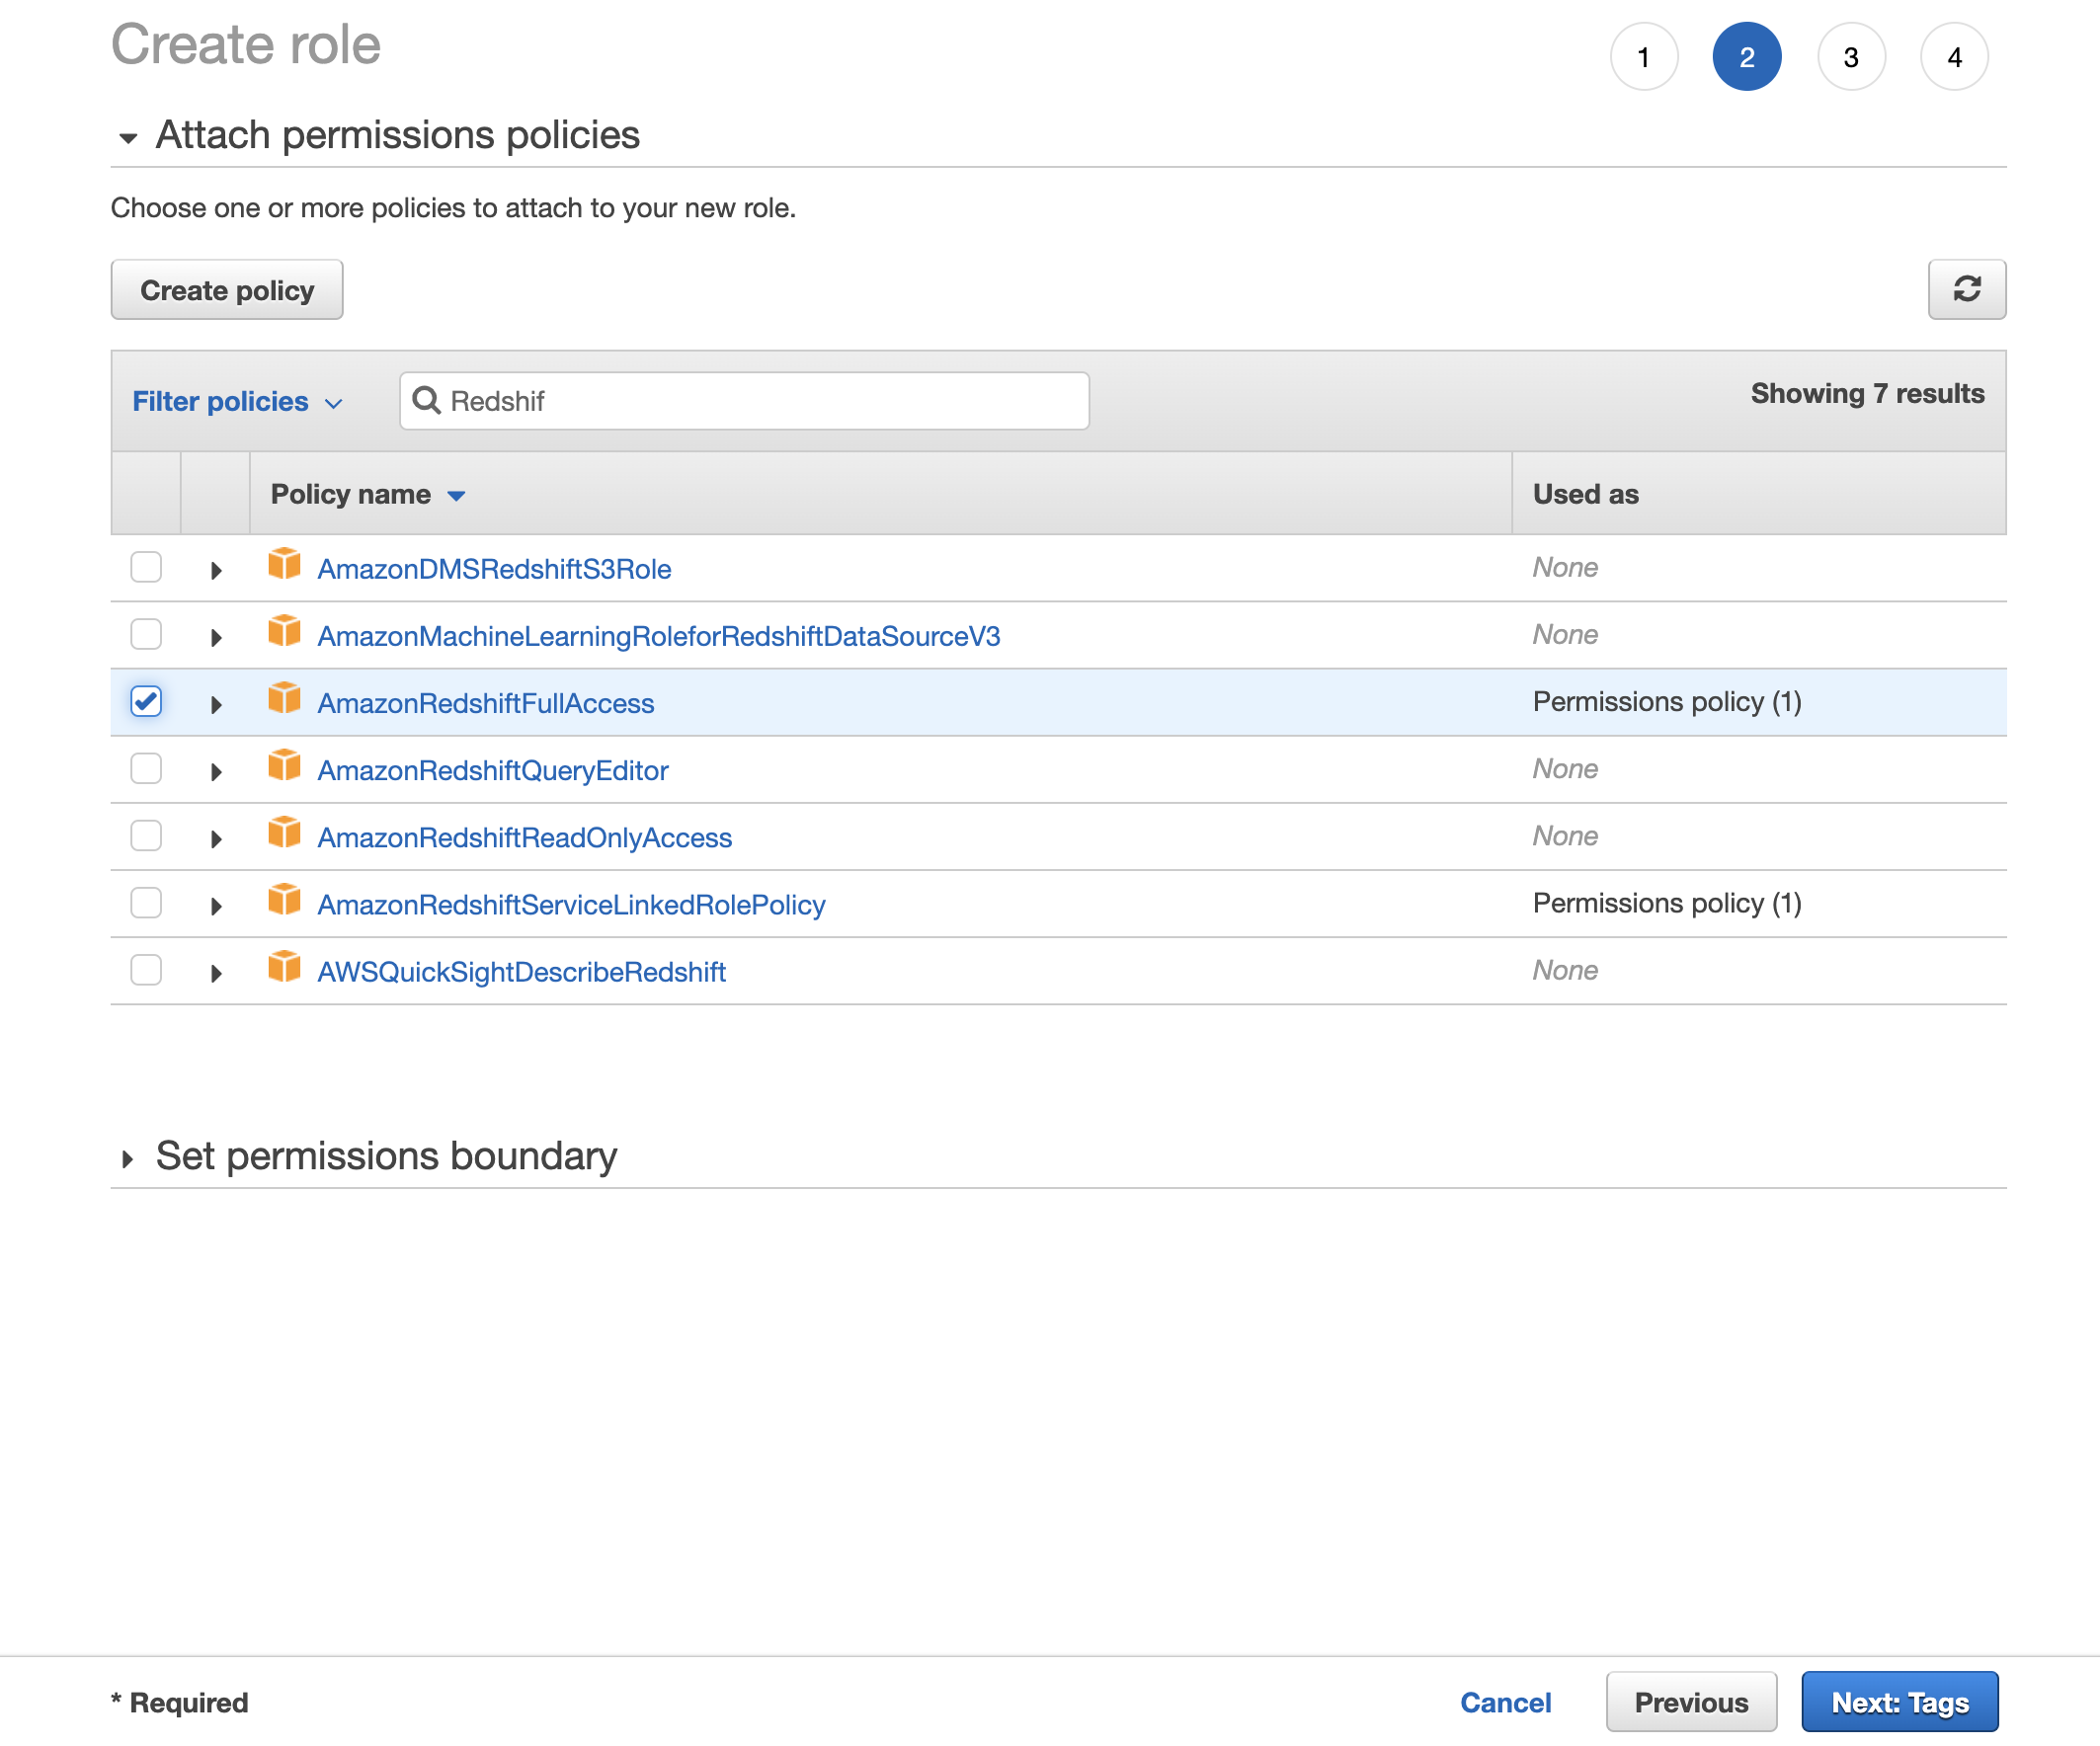Open the AmazonRedshiftQueryEditor policy link
Screen dimensions: 2100x1746
click(x=493, y=770)
